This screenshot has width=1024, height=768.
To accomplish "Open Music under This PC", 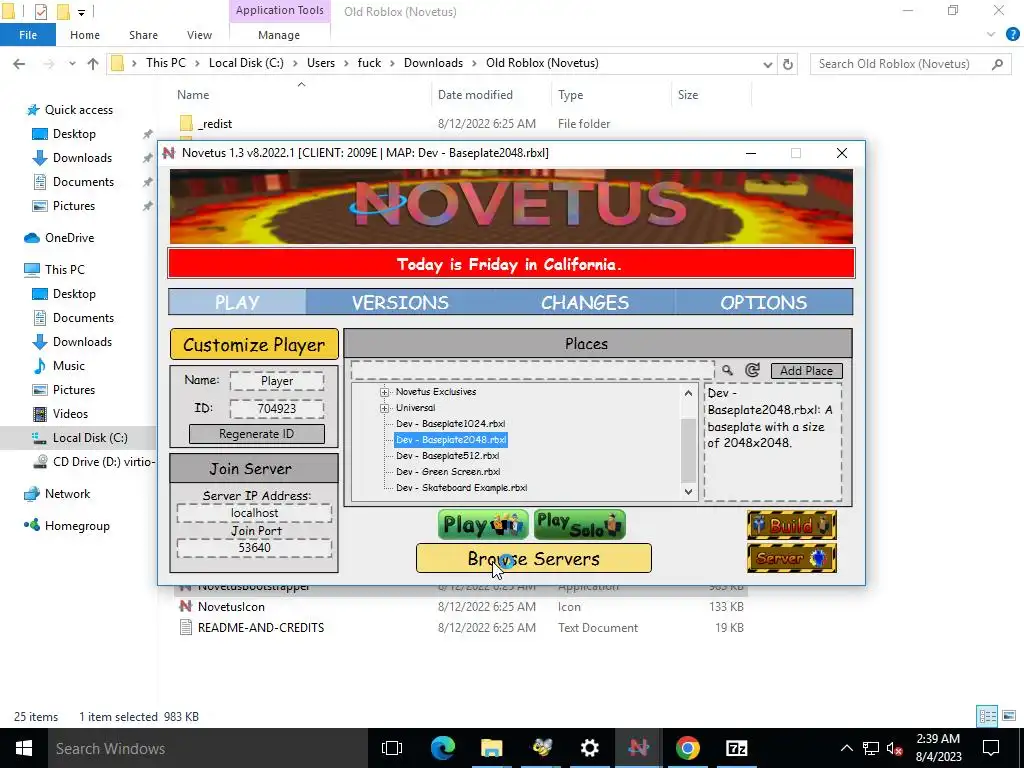I will point(69,366).
